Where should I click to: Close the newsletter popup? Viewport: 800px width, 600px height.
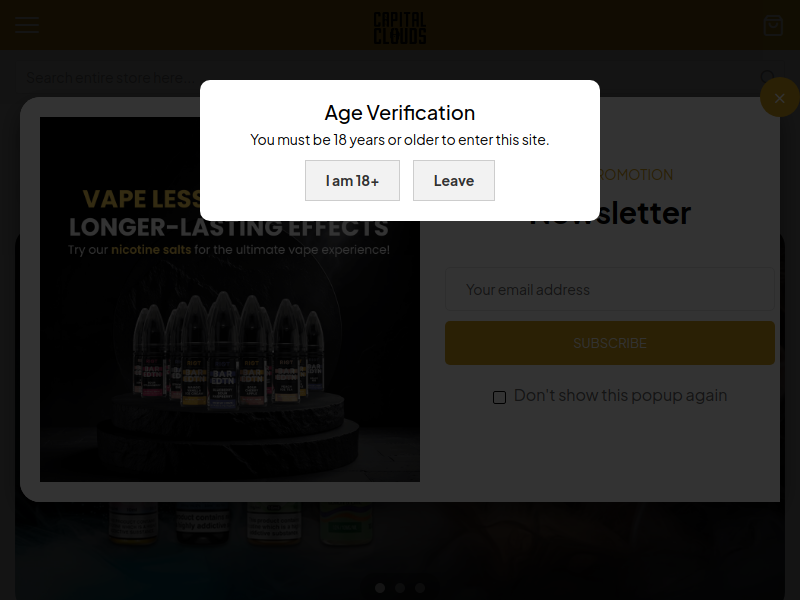(x=779, y=97)
